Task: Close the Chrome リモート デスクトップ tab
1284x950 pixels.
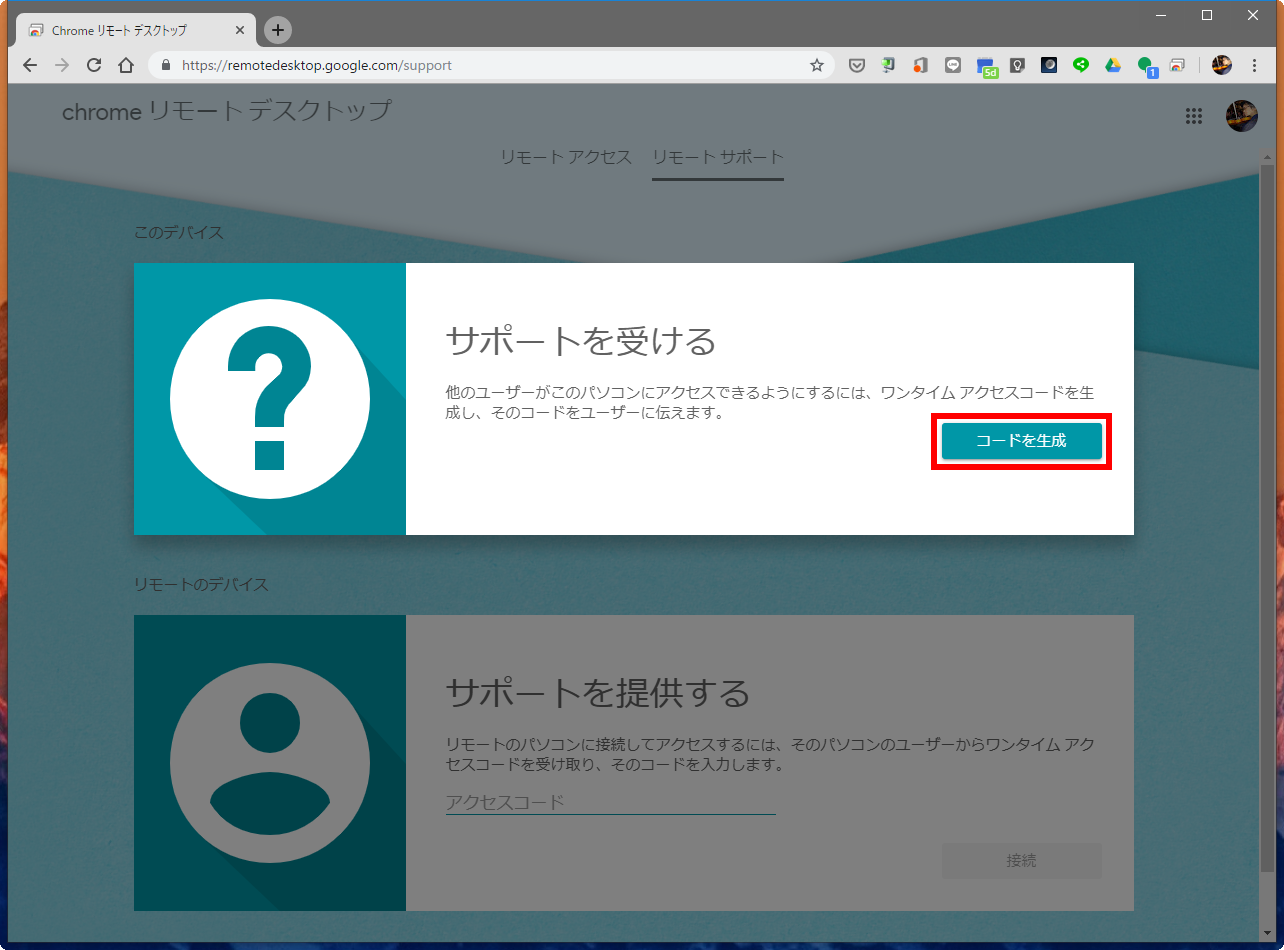Action: (x=240, y=30)
